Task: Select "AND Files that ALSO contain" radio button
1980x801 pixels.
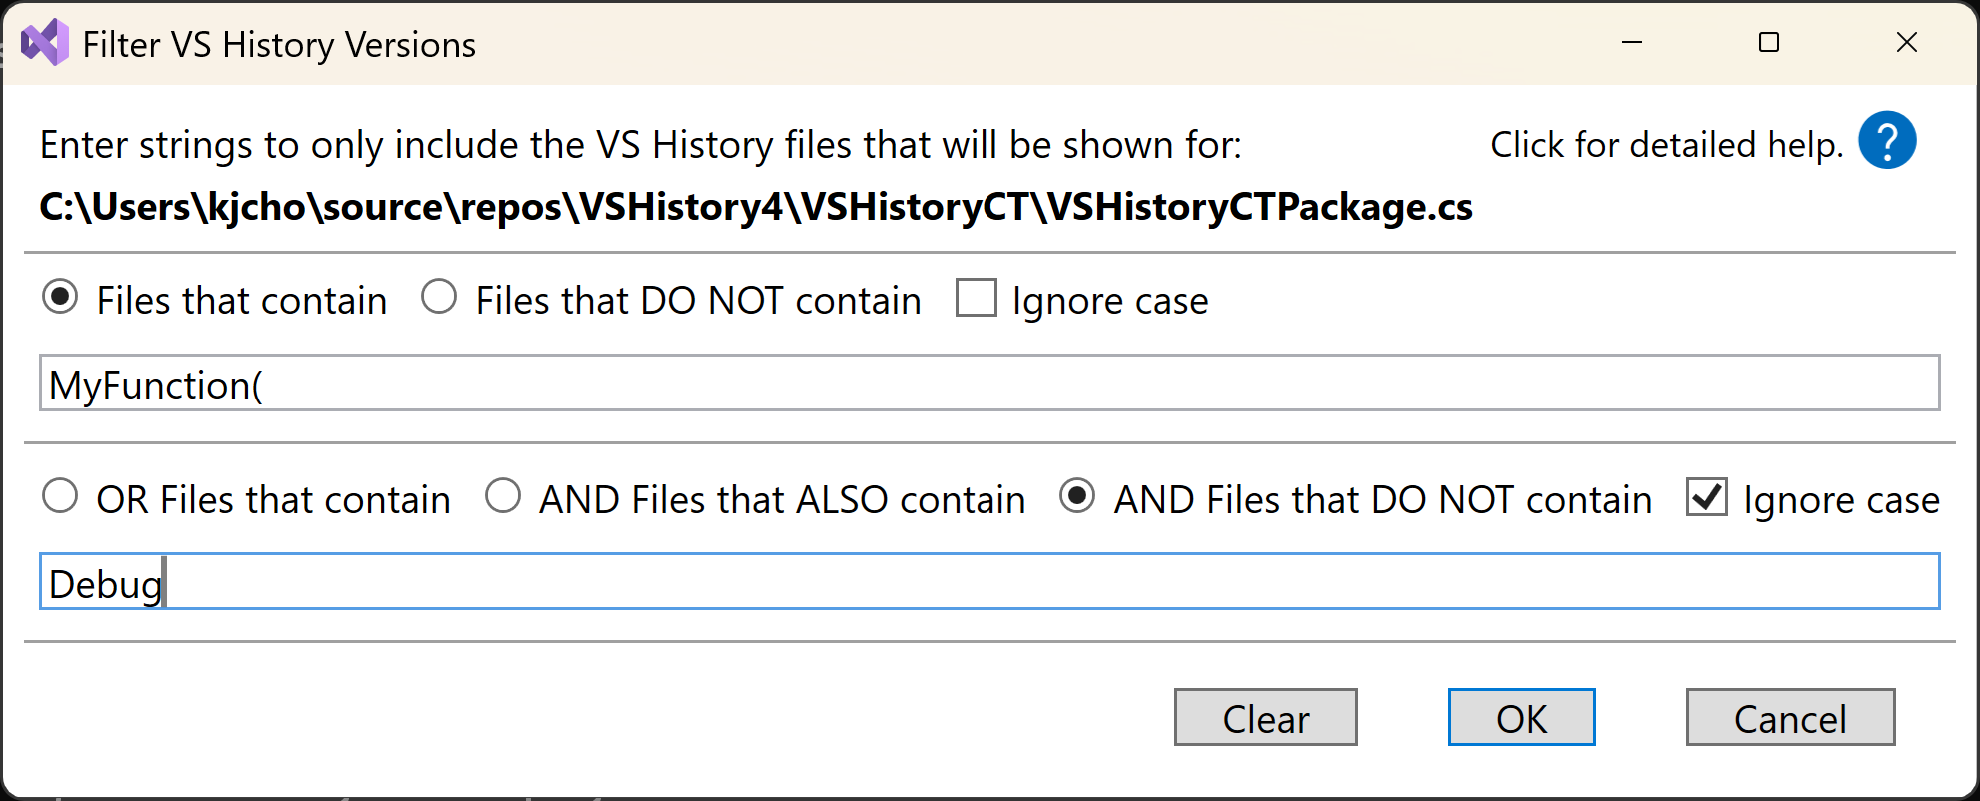Action: coord(503,496)
